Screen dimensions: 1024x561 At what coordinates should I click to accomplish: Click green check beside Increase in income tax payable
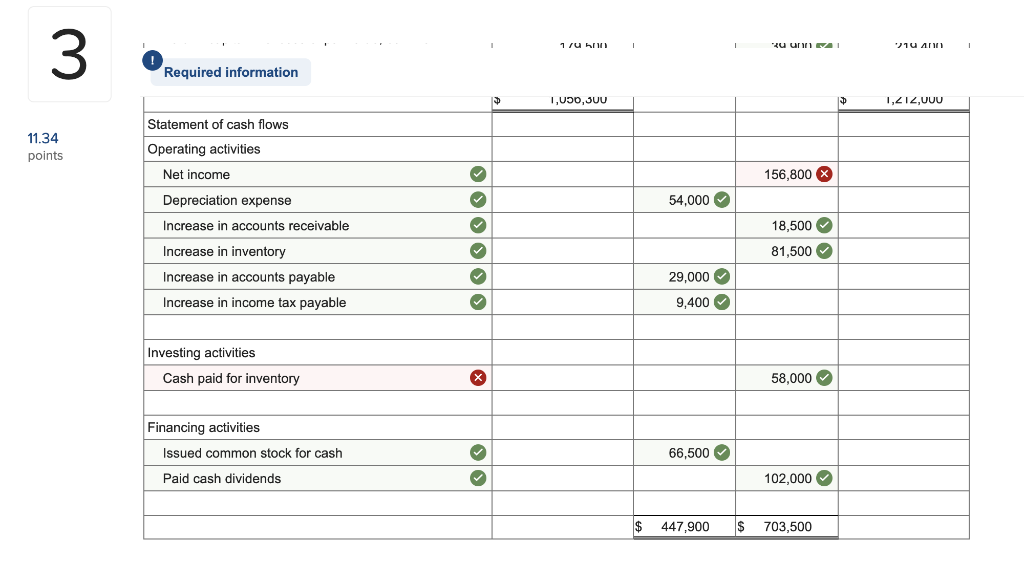tap(478, 302)
